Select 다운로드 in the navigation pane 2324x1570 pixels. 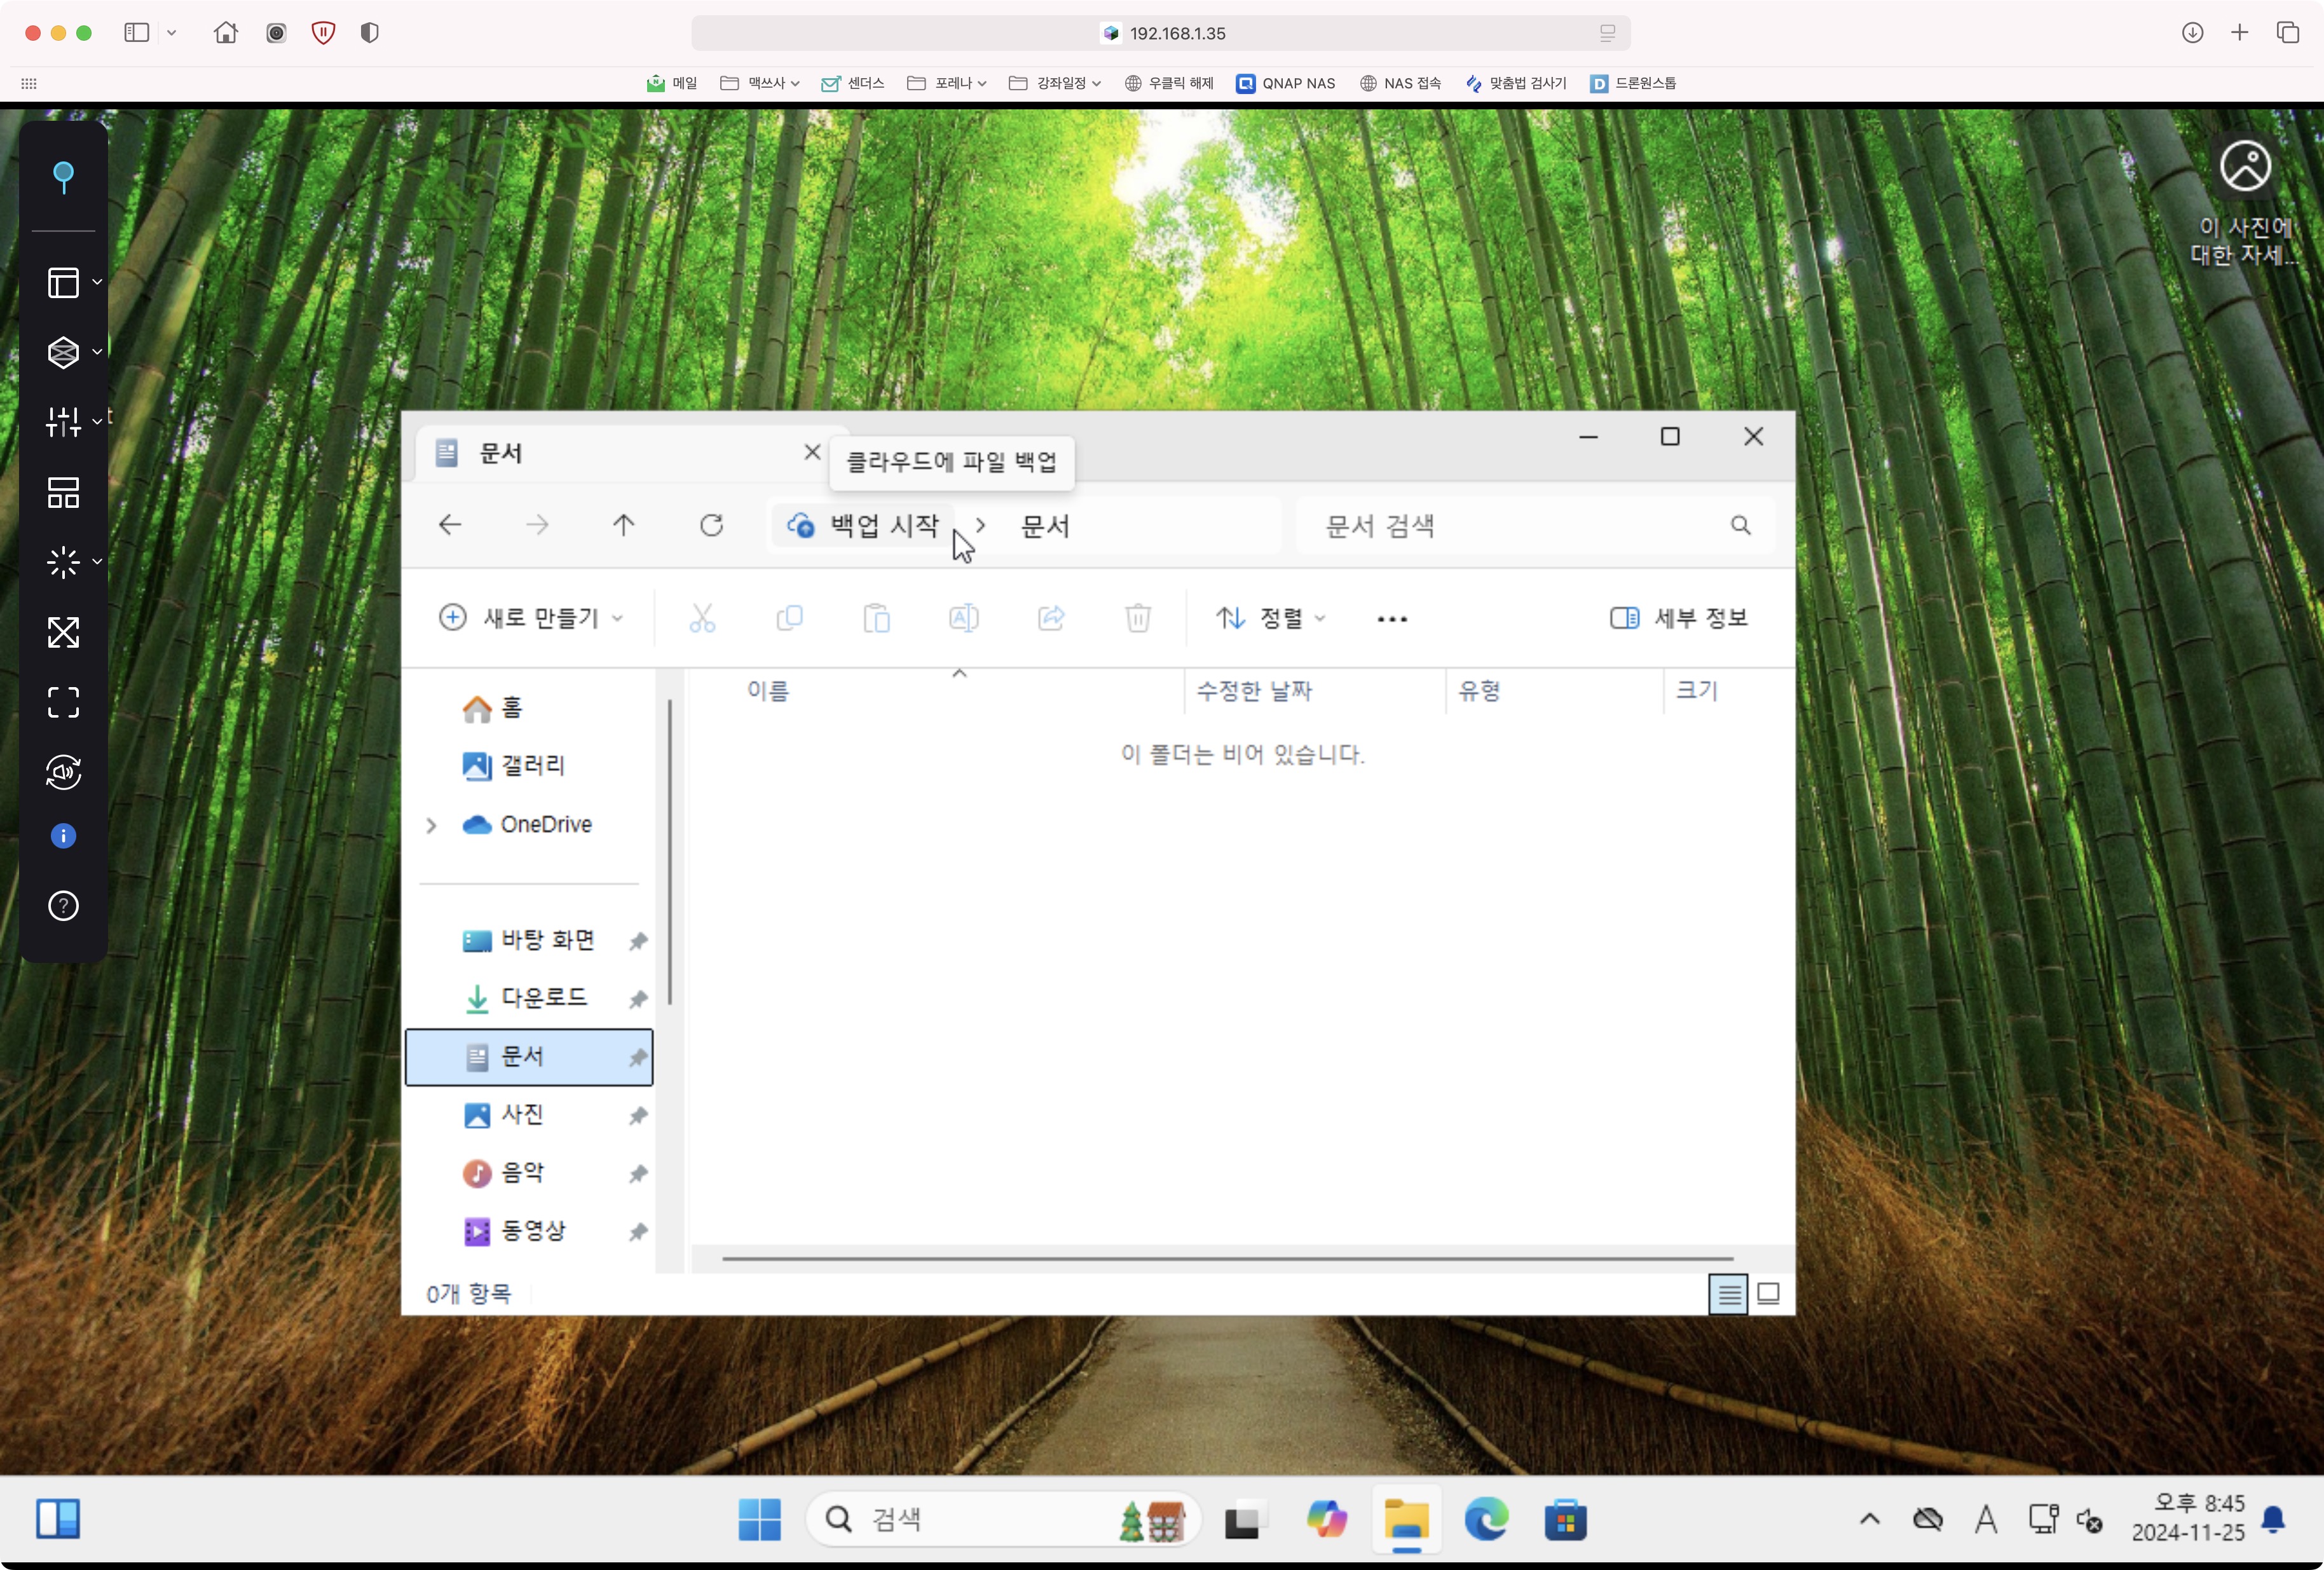[x=543, y=998]
